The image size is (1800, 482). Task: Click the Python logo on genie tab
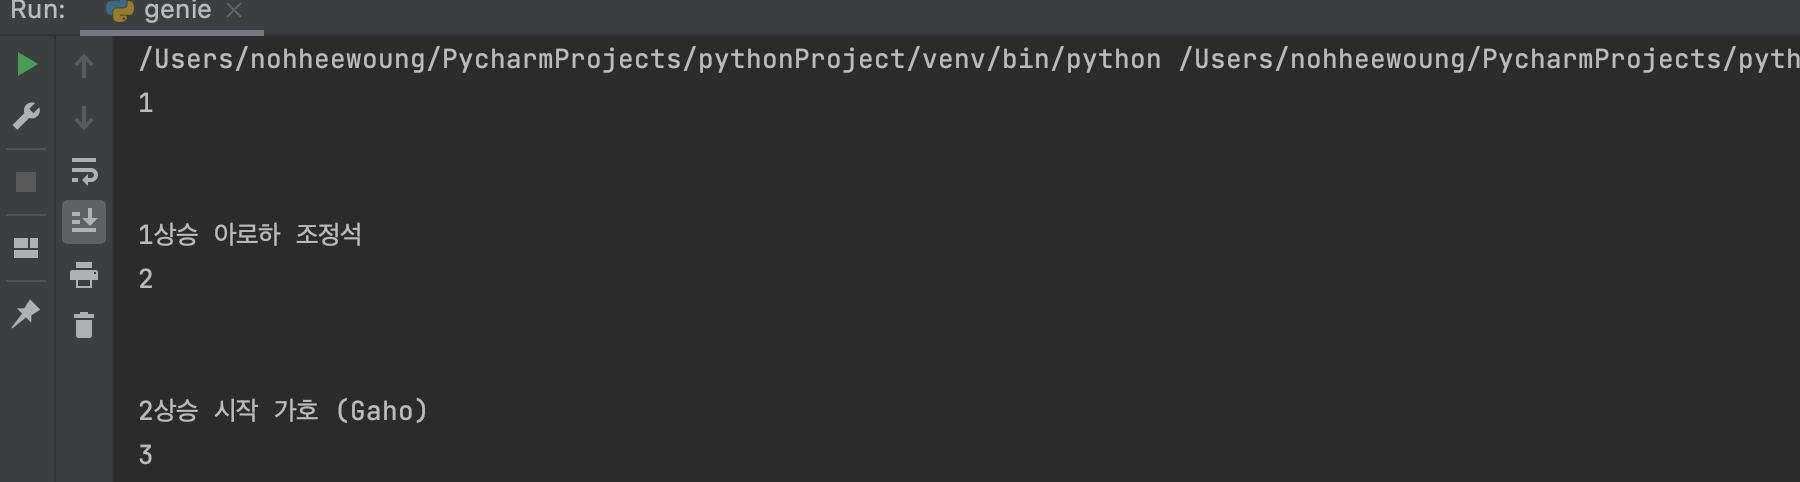point(120,11)
